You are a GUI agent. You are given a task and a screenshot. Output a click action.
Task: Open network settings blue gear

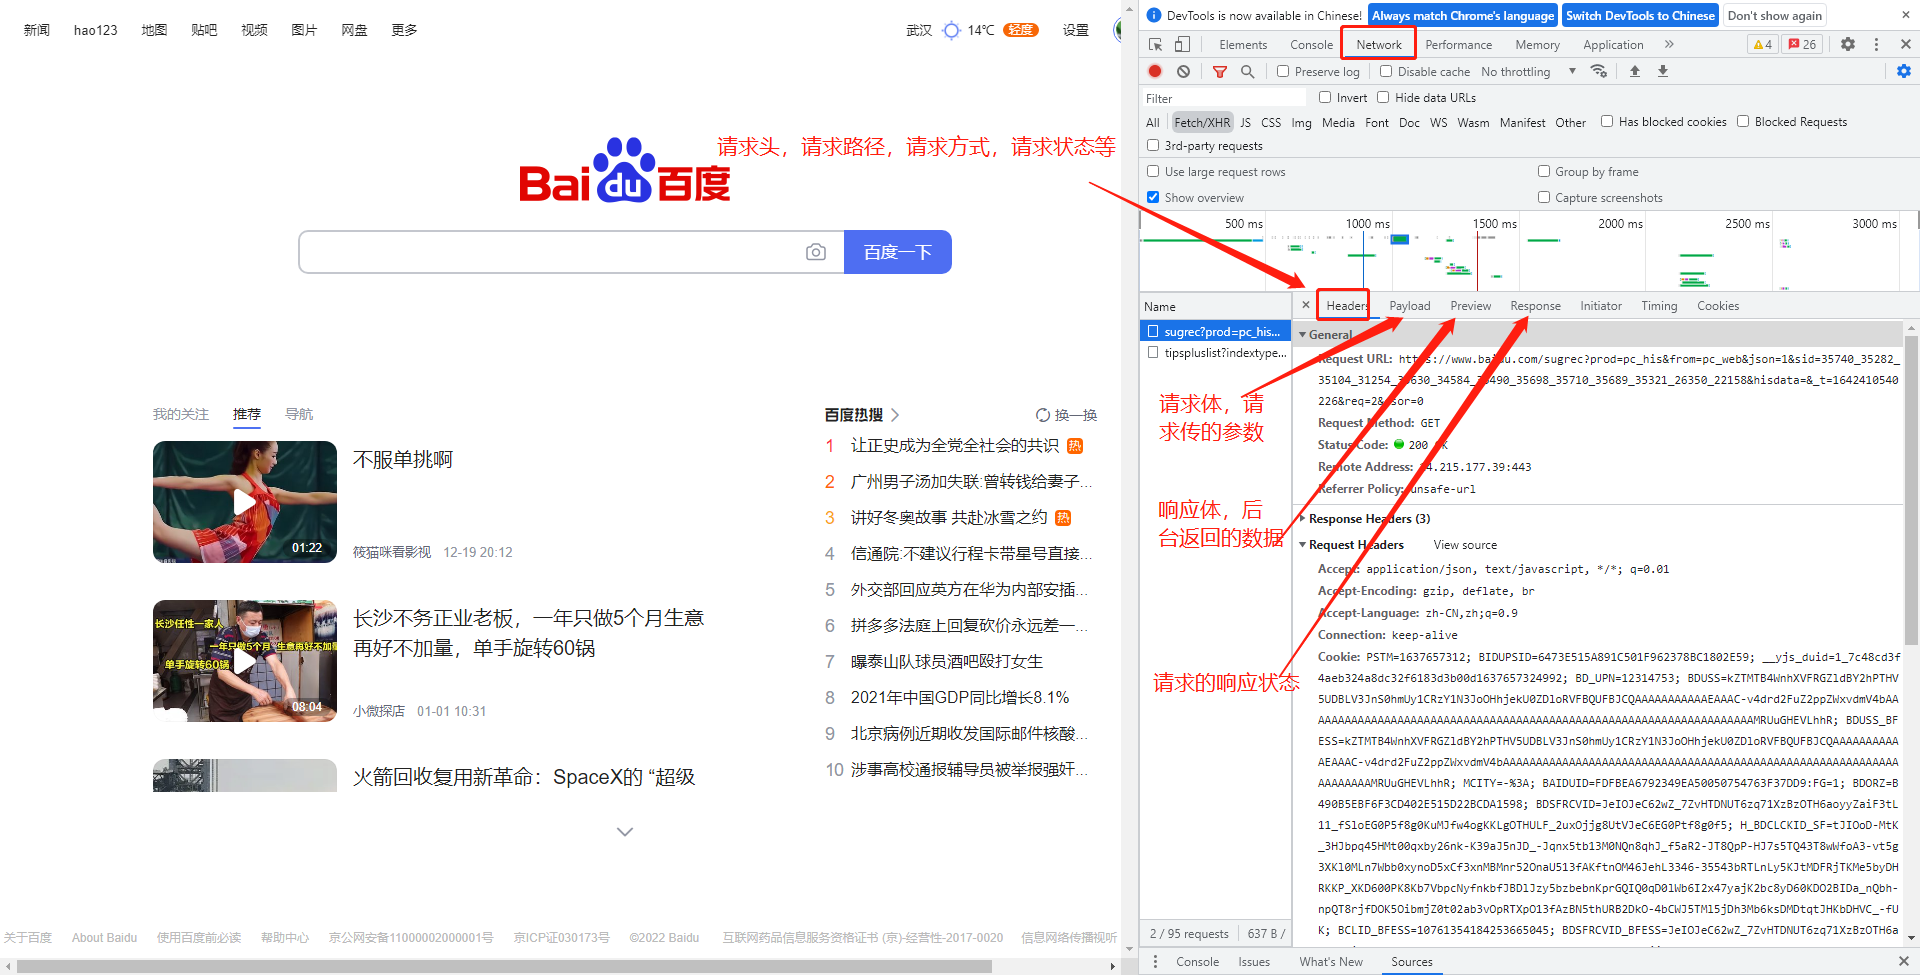pyautogui.click(x=1904, y=71)
